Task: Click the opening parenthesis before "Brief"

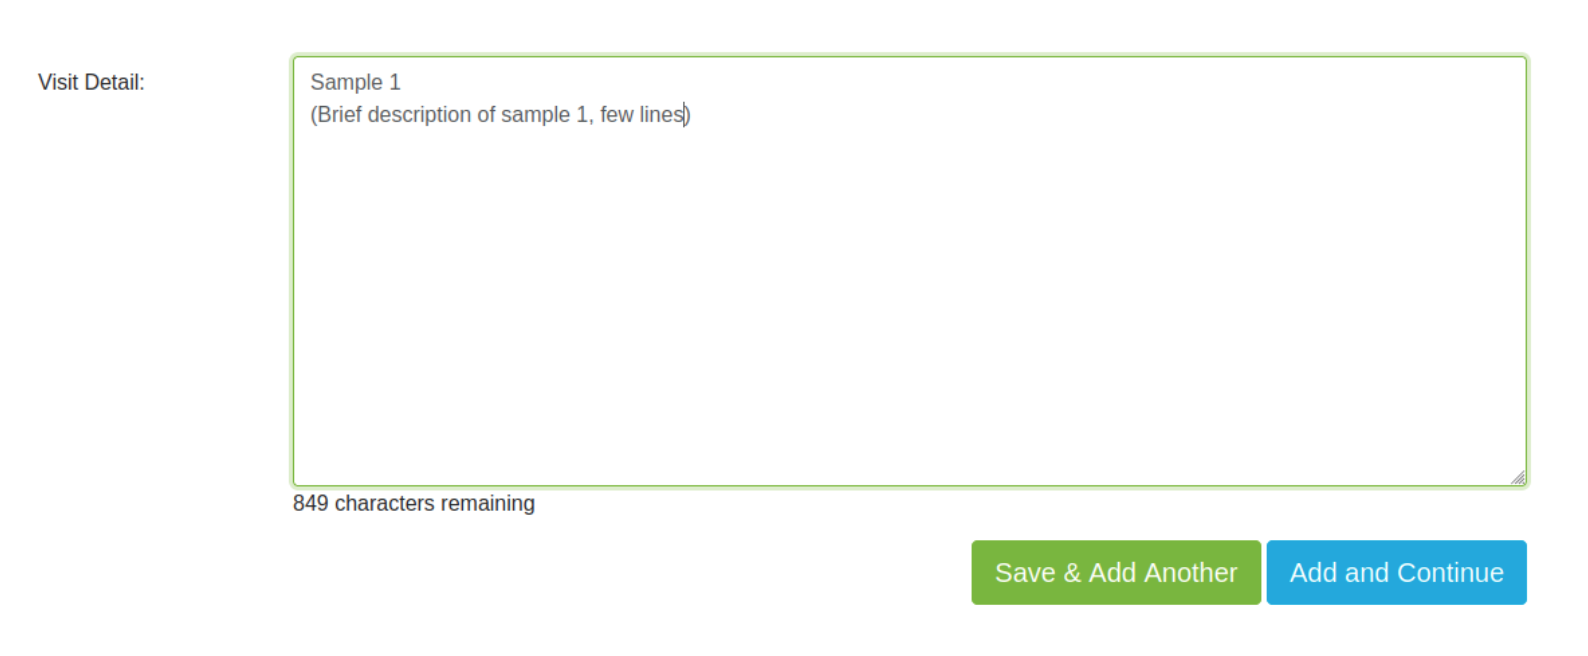Action: click(x=314, y=115)
